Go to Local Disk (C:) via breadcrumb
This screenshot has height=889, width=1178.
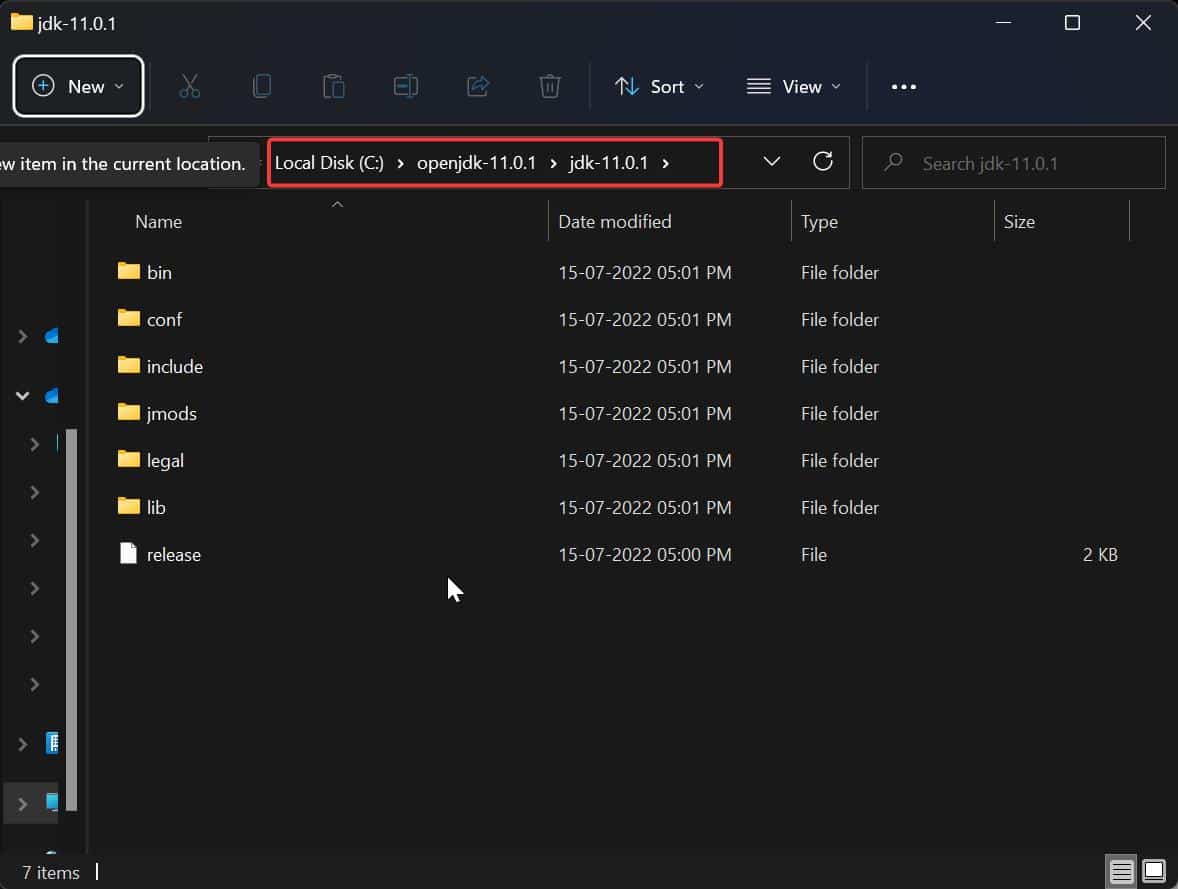pyautogui.click(x=331, y=161)
